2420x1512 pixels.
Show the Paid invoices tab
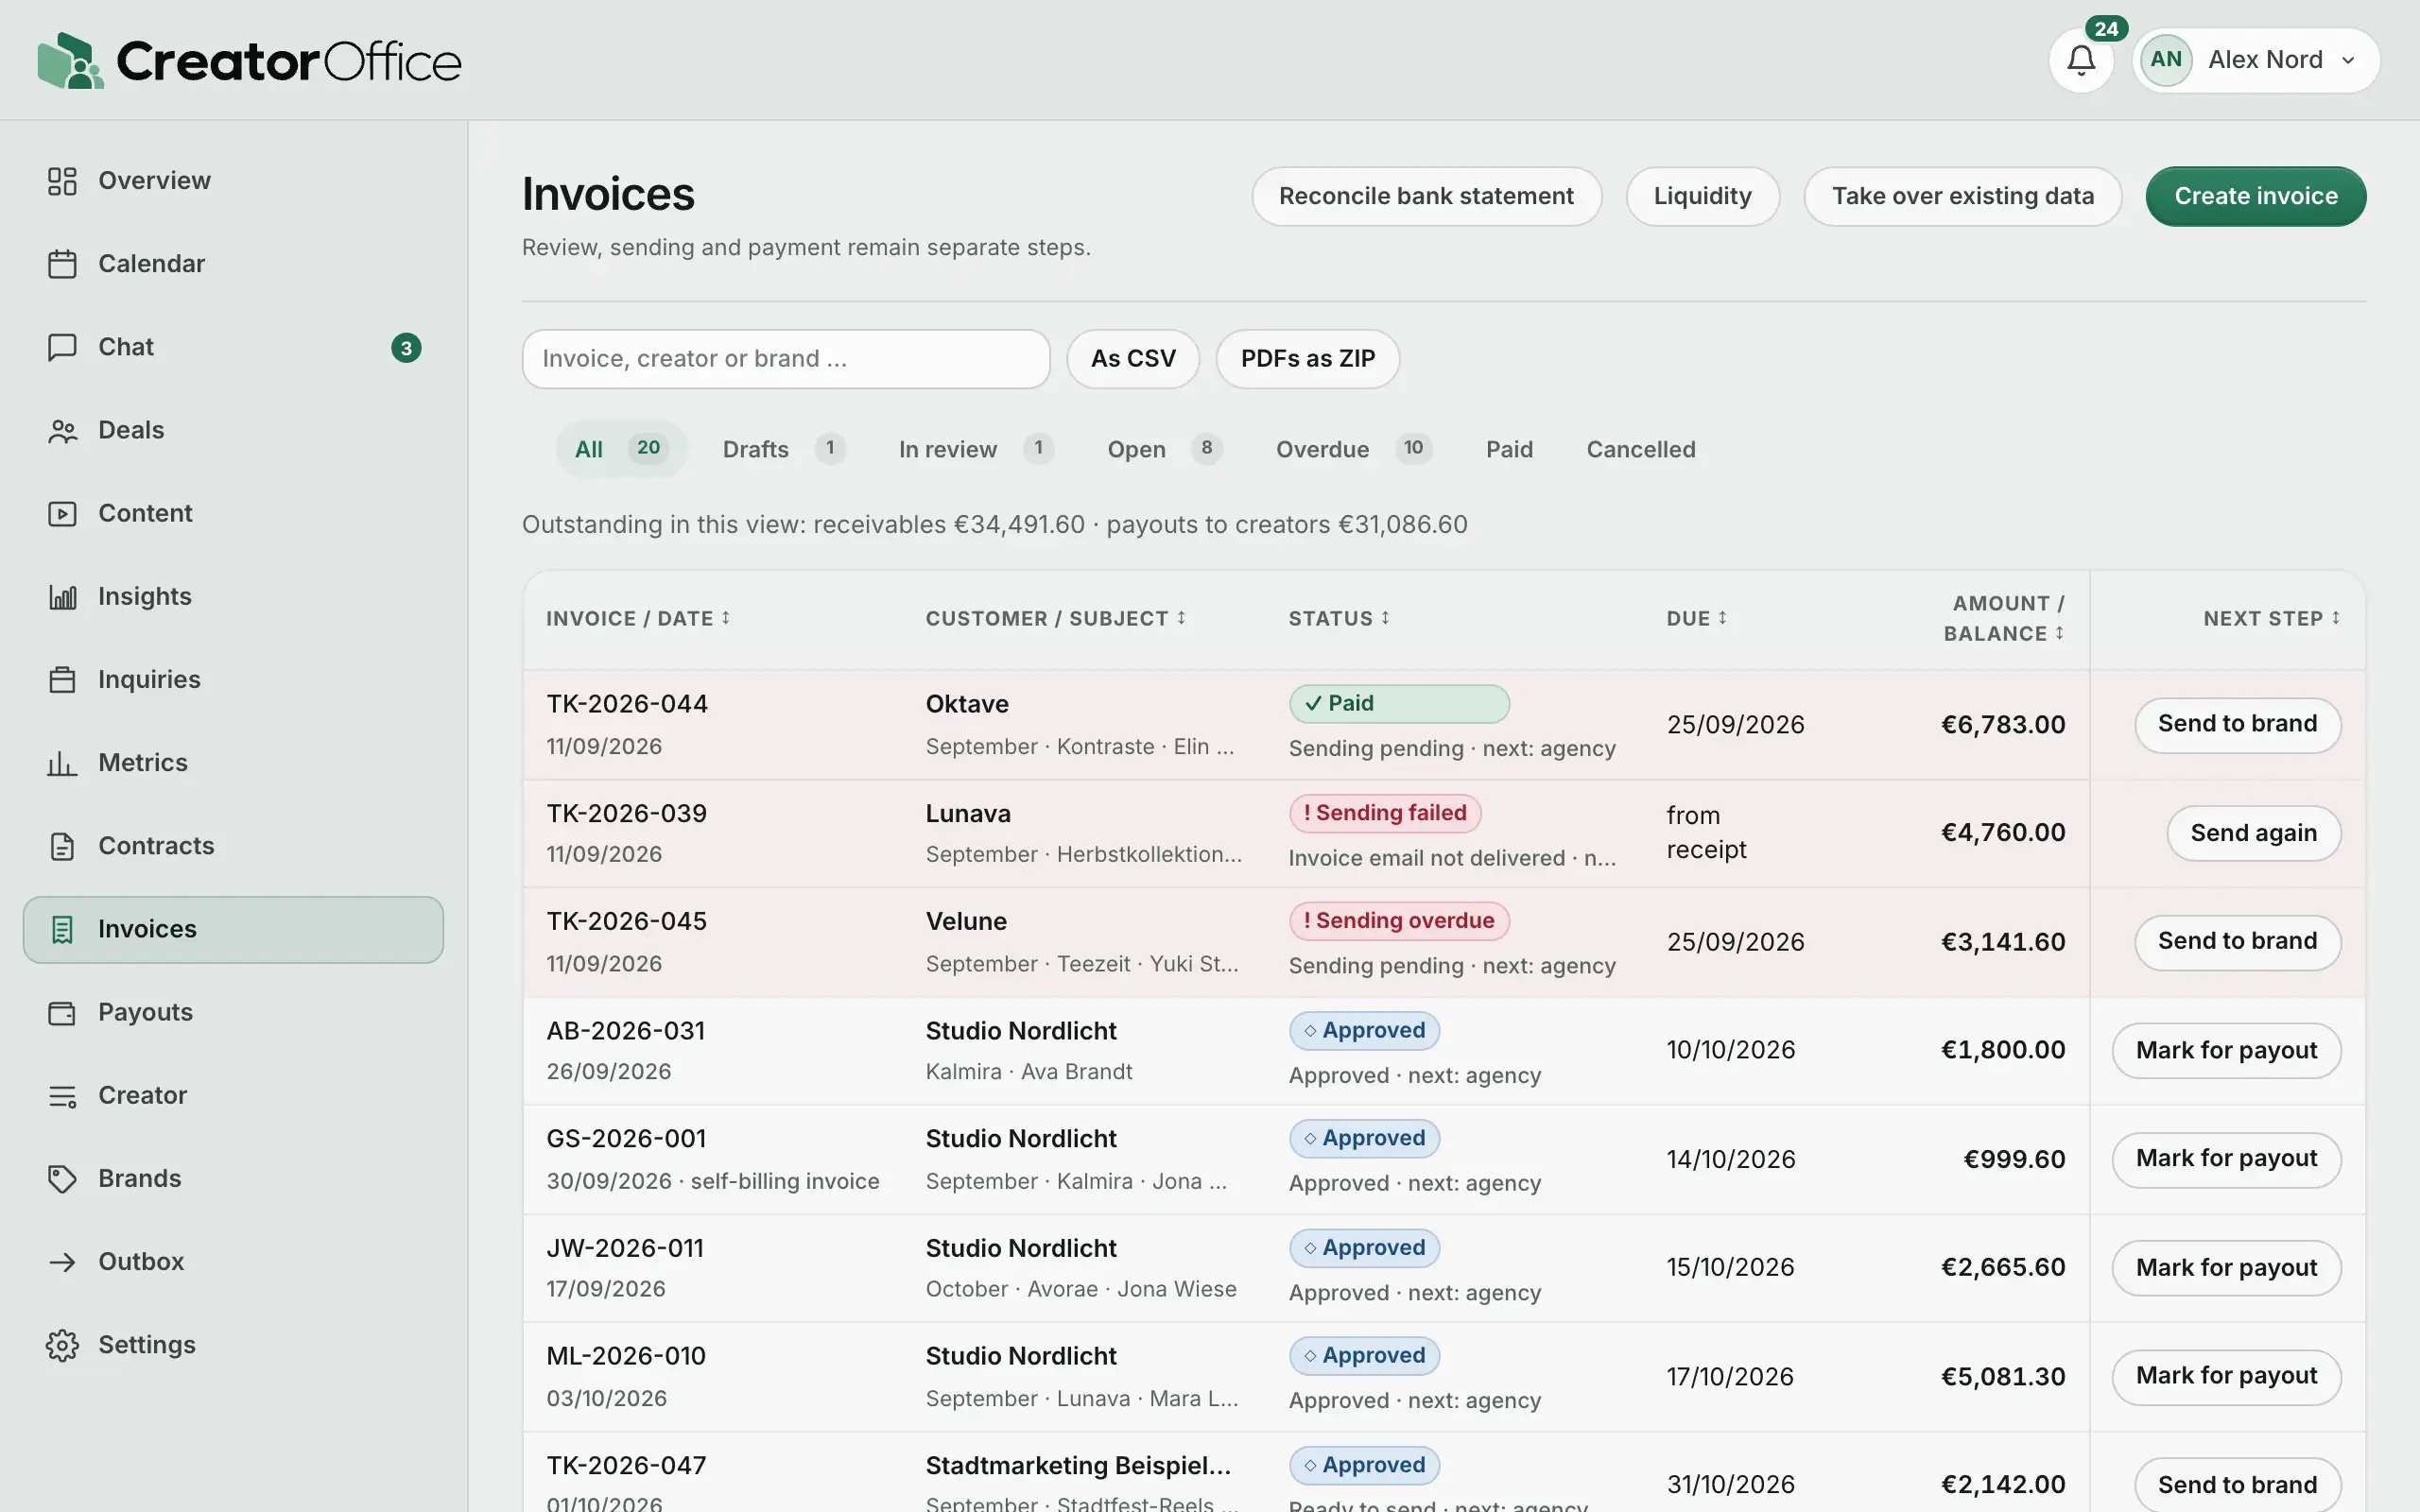pos(1509,449)
